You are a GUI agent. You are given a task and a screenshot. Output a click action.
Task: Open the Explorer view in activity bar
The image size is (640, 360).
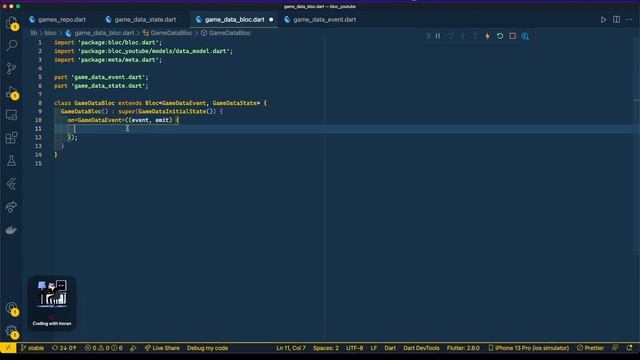pyautogui.click(x=11, y=23)
